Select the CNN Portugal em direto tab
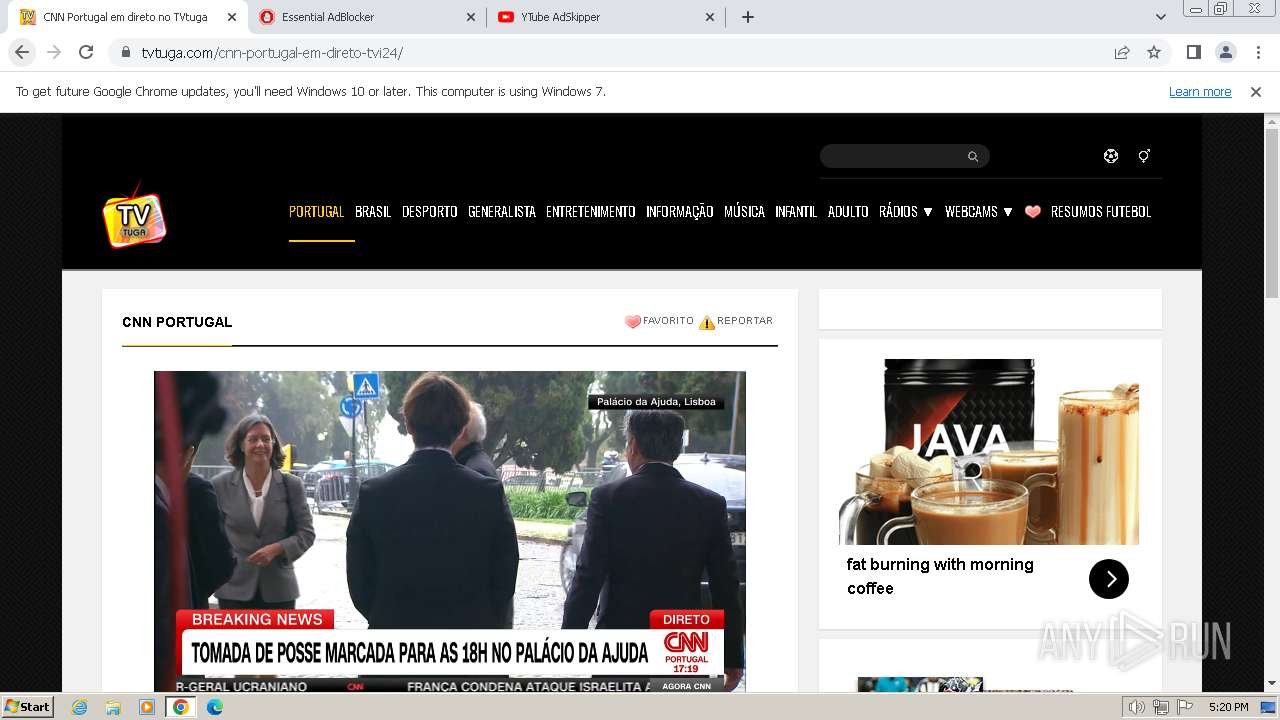1280x720 pixels. pyautogui.click(x=128, y=17)
